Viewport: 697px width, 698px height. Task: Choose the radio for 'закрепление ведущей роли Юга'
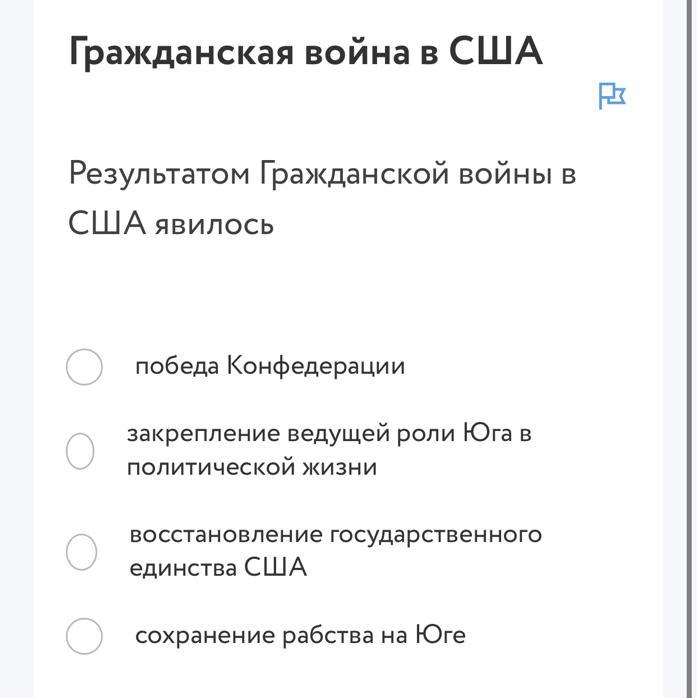click(x=80, y=451)
